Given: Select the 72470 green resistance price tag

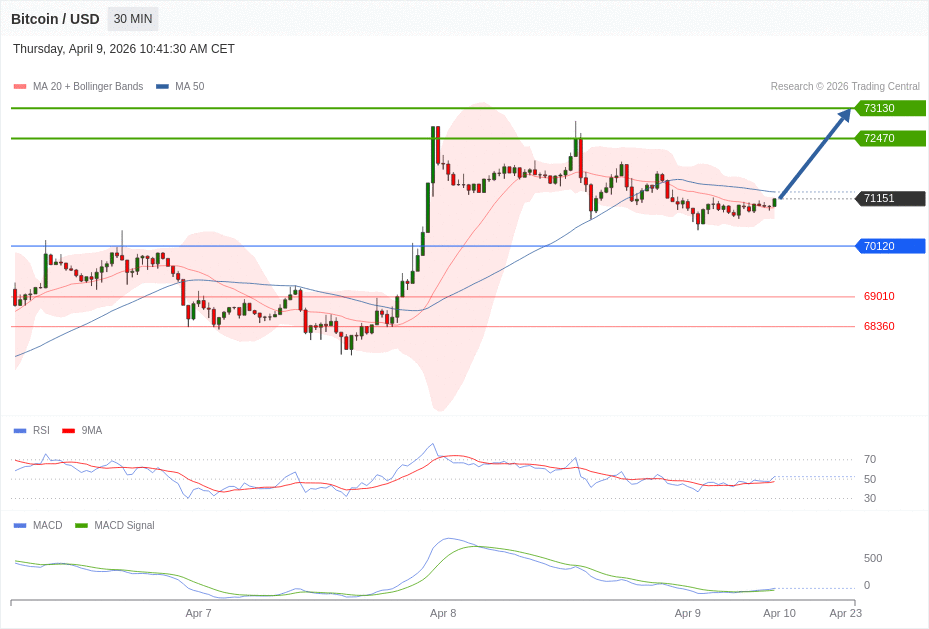Looking at the screenshot, I should click(890, 138).
